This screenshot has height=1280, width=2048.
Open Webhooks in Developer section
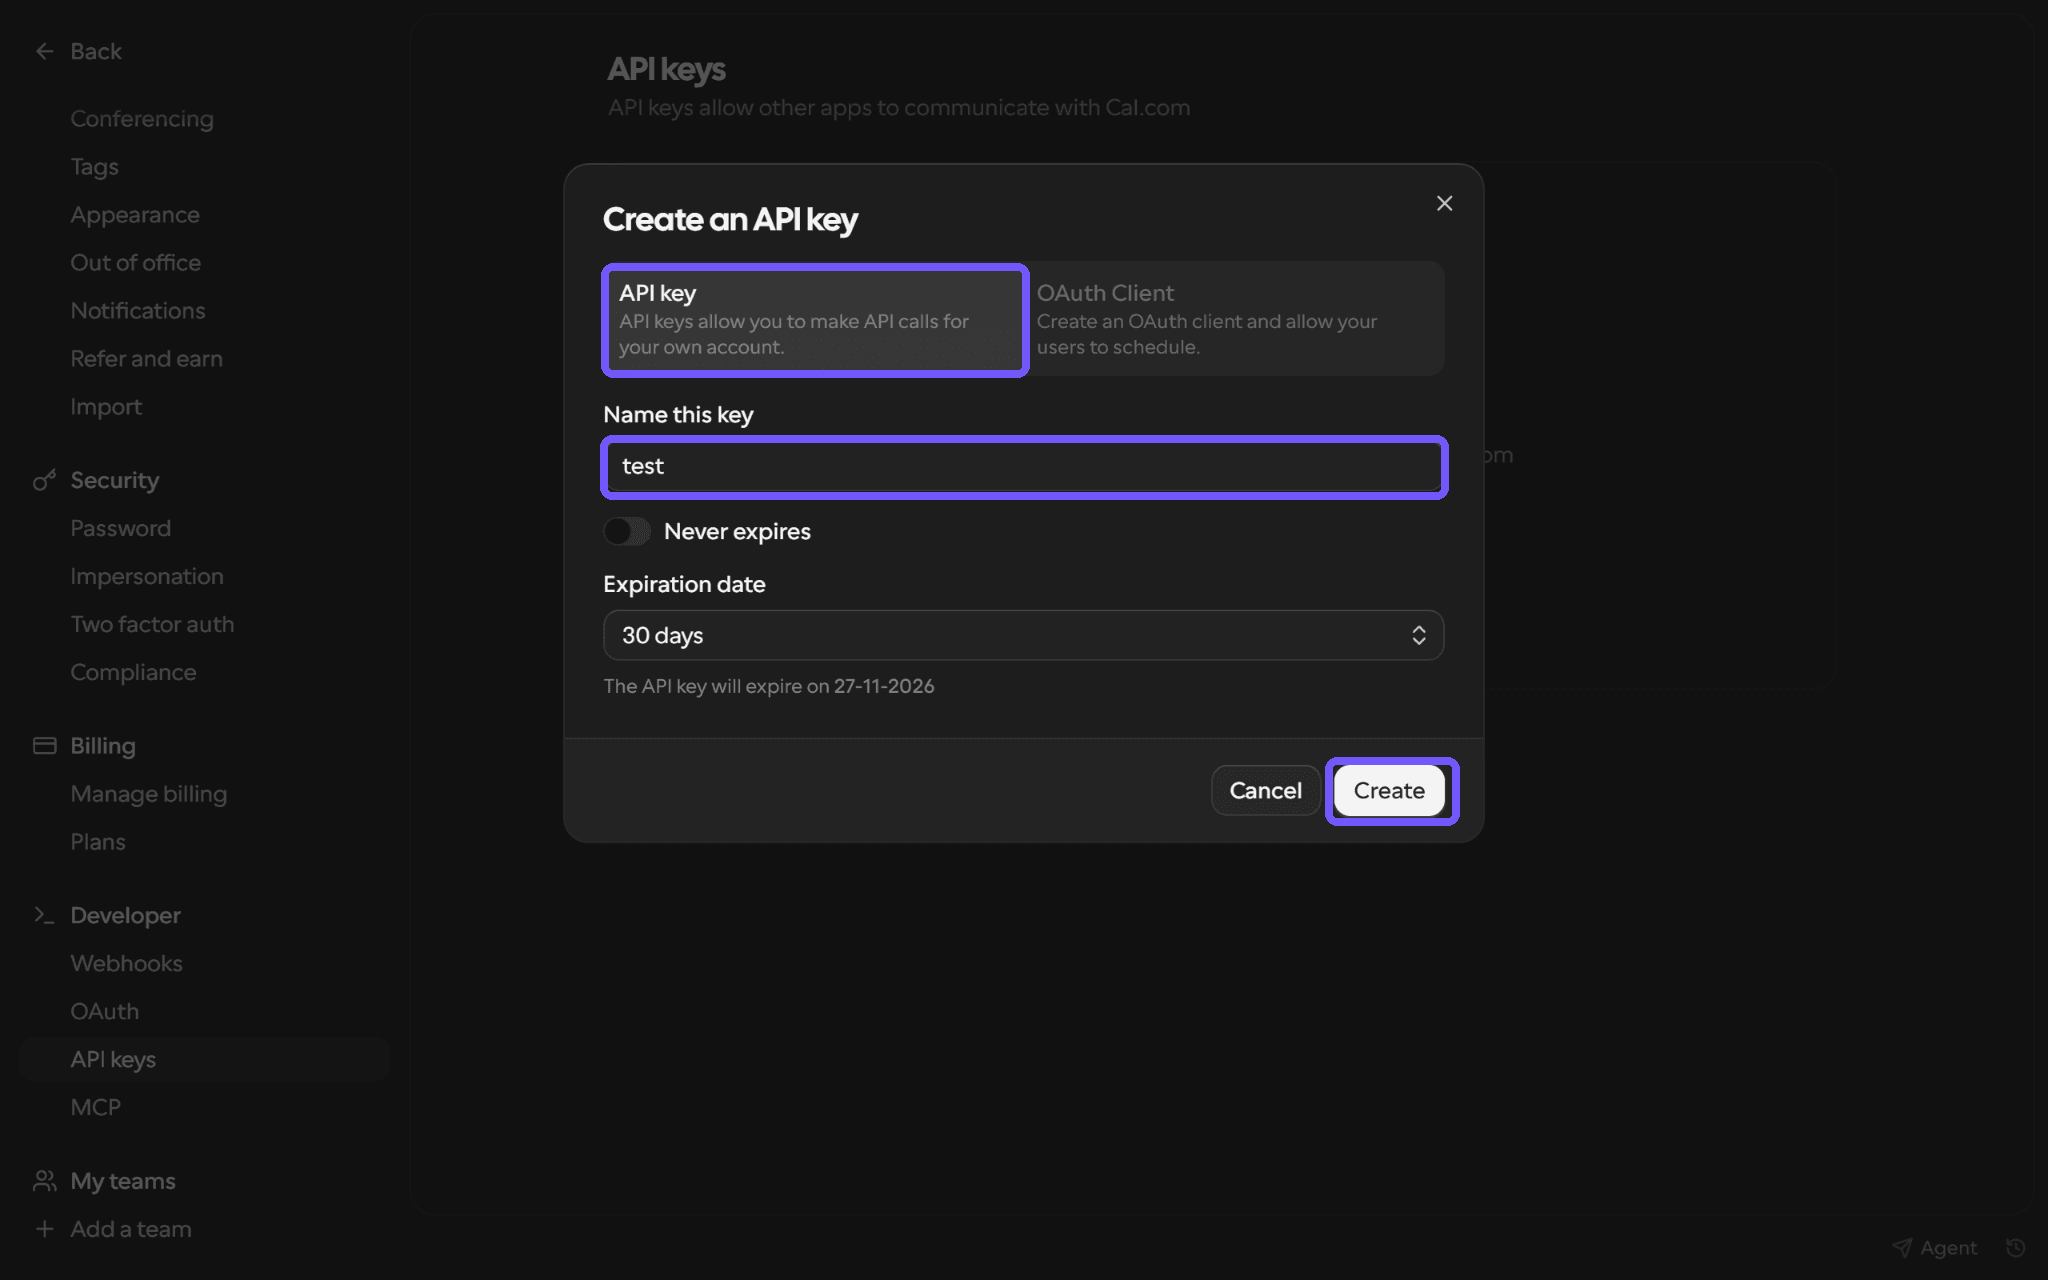(127, 963)
